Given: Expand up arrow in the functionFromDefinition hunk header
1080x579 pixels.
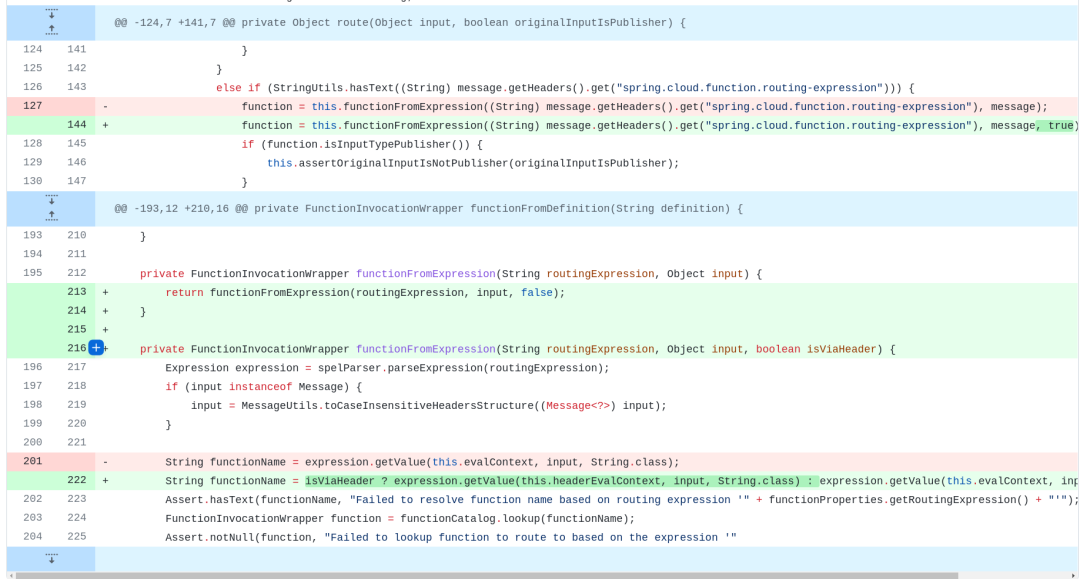Looking at the screenshot, I should coord(51,216).
